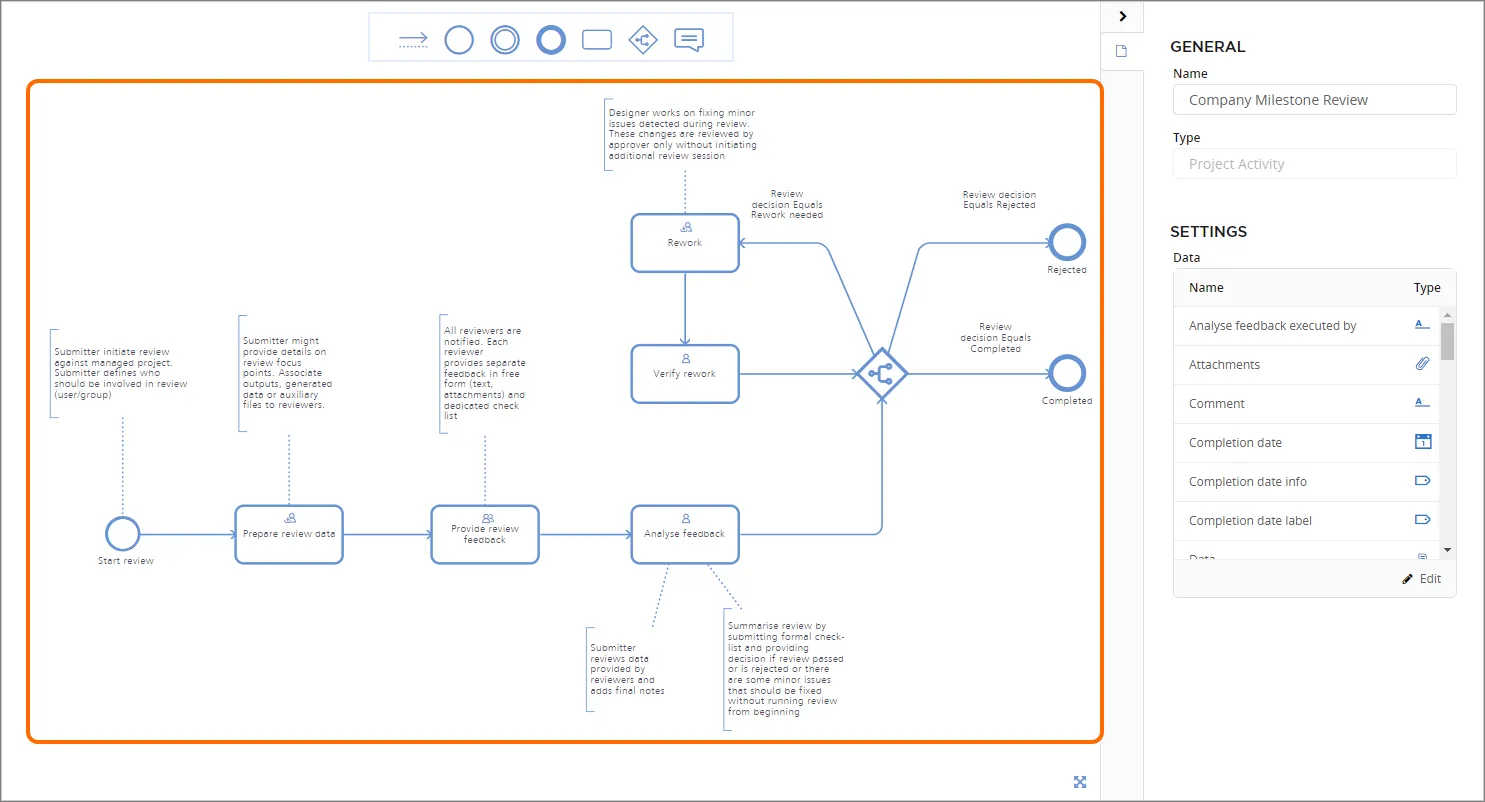
Task: Click the fit-to-screen expand icon
Action: 1080,782
